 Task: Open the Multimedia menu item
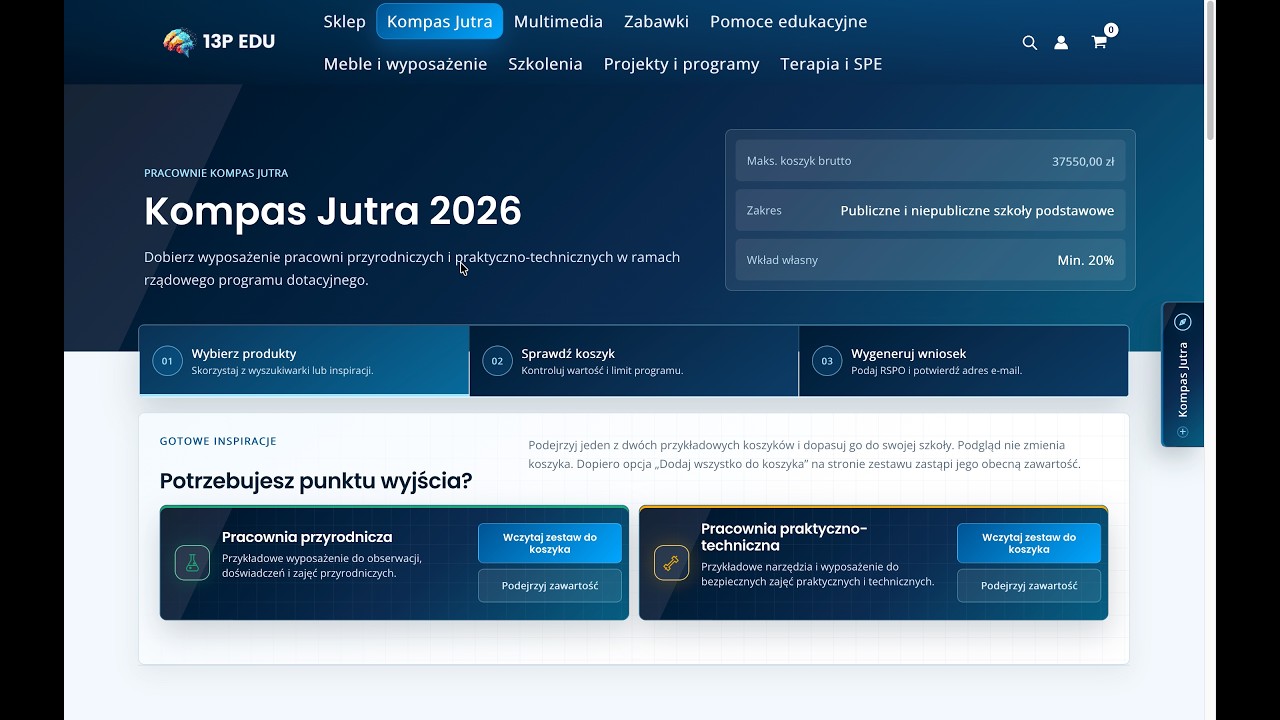[558, 21]
